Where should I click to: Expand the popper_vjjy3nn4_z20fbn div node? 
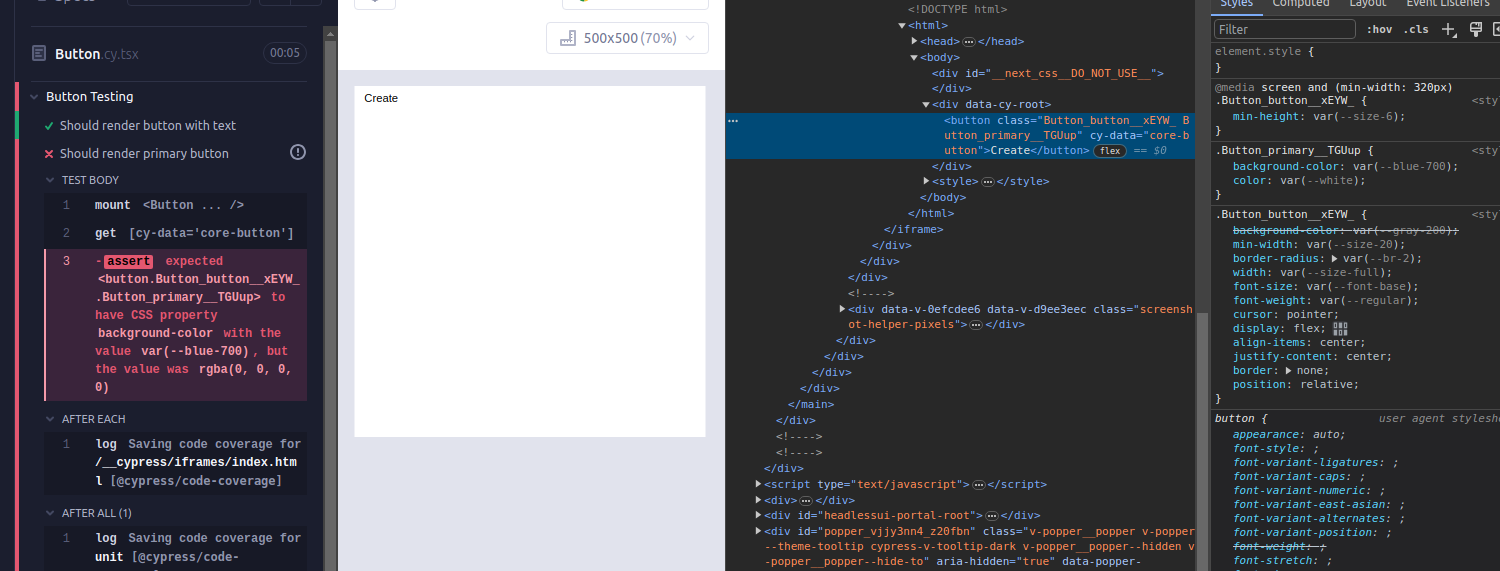point(758,532)
